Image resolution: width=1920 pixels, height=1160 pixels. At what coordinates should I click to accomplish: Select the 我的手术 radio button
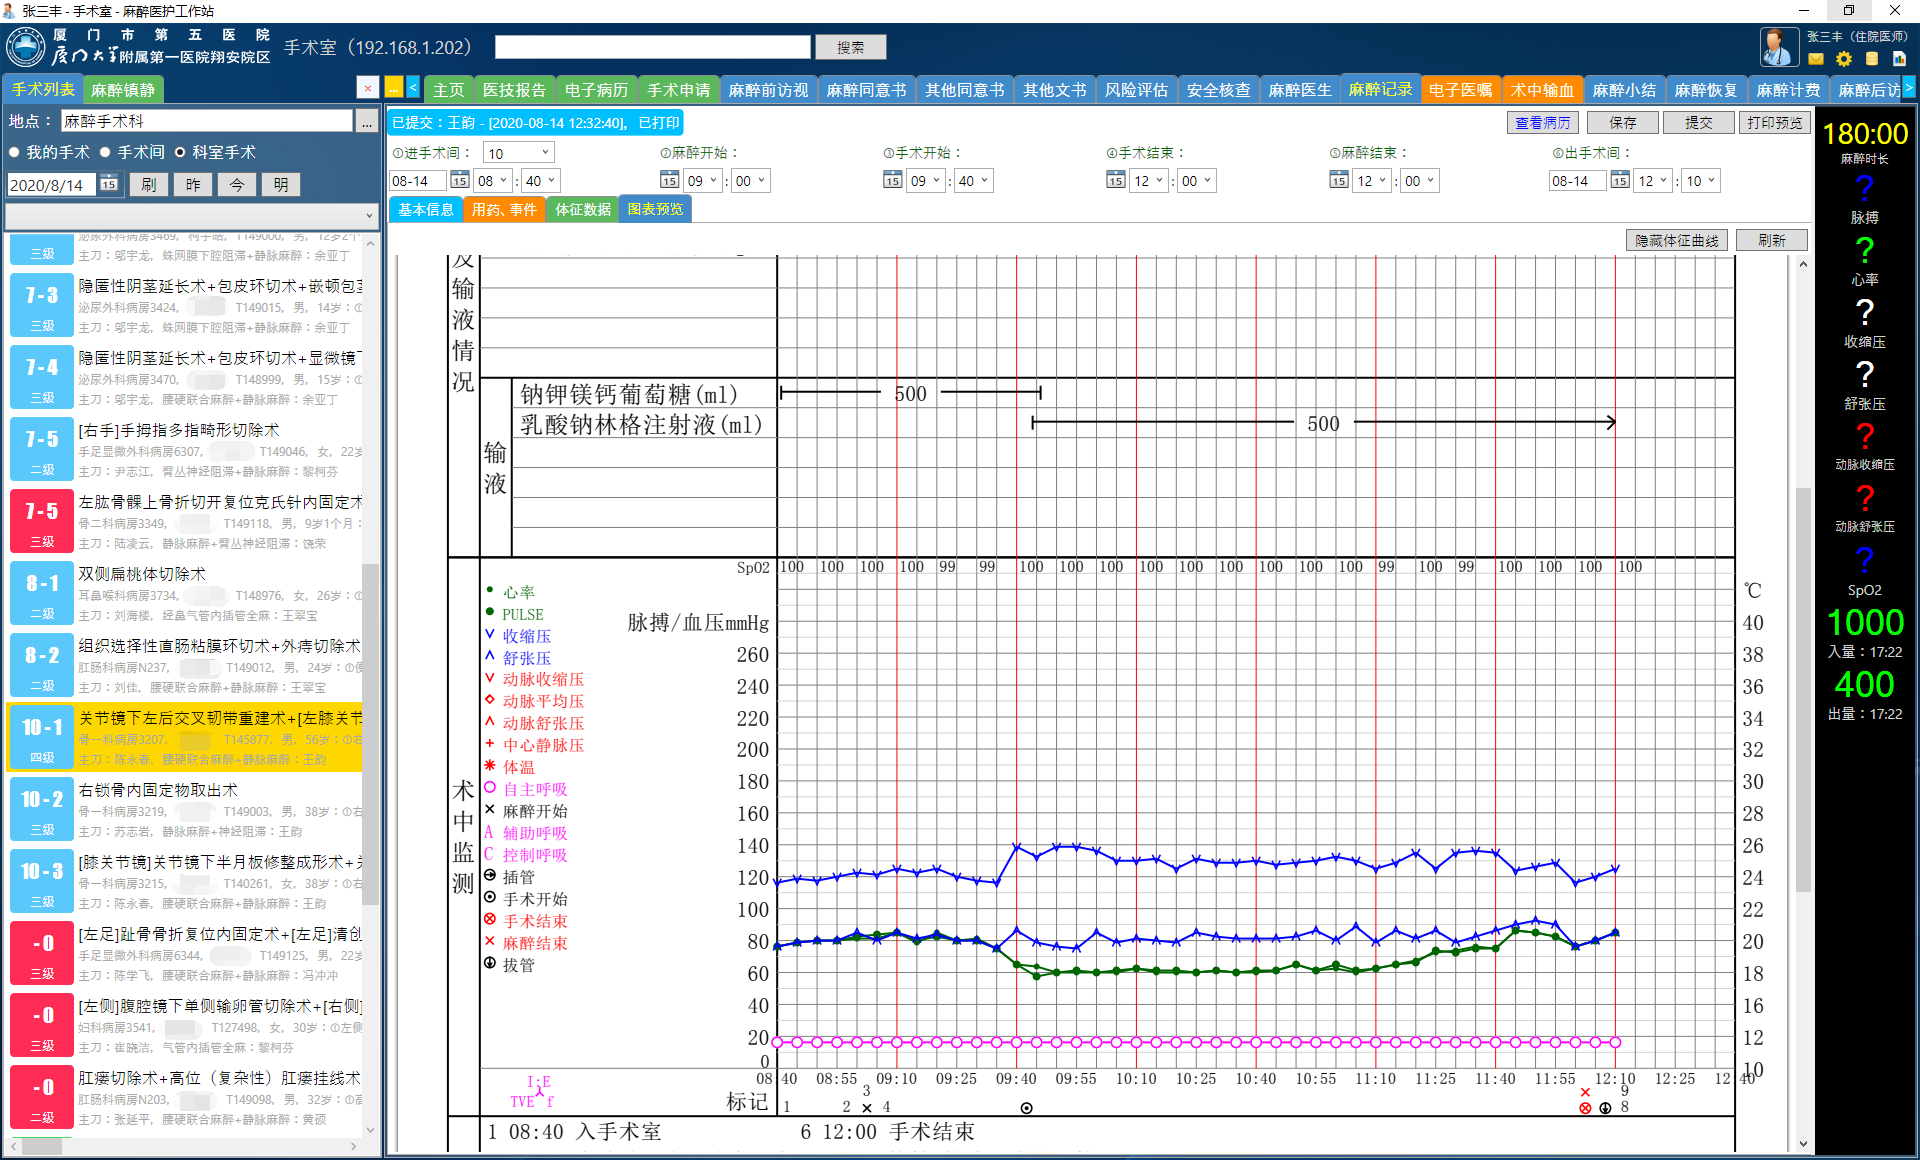[x=15, y=153]
